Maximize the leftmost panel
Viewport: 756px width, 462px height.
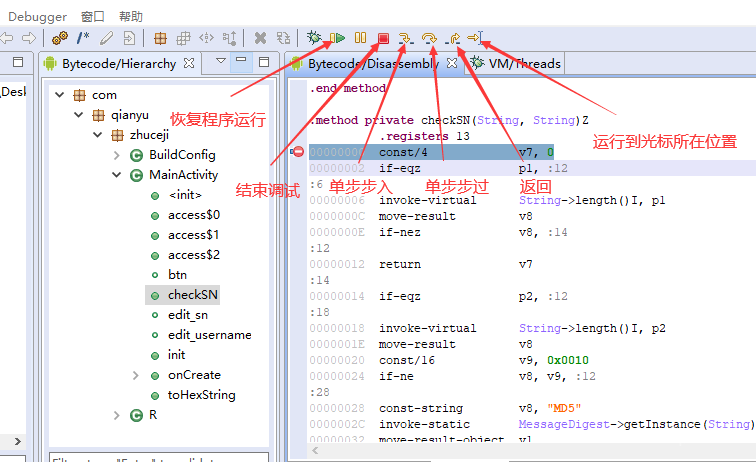(18, 62)
